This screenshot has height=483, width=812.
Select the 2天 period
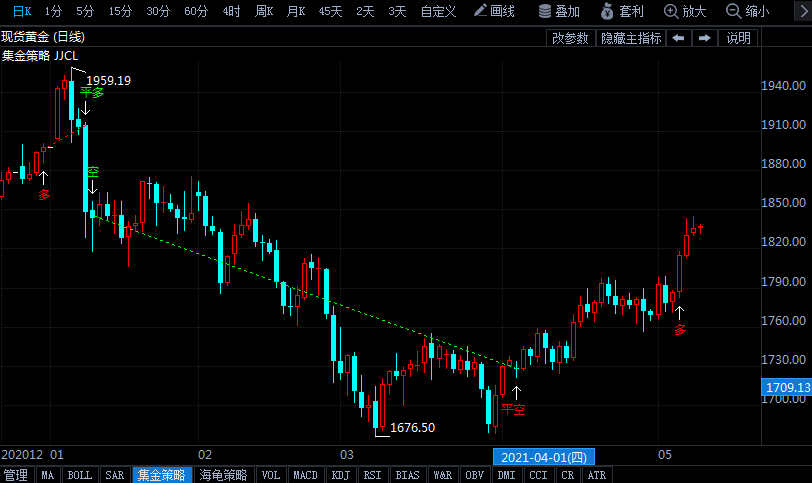[365, 11]
